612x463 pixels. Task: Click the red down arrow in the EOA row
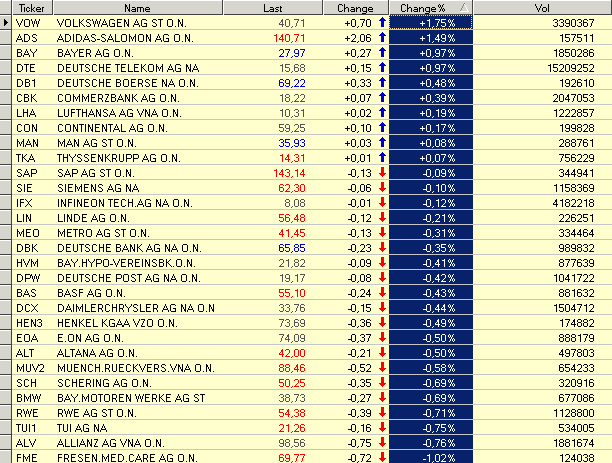[382, 338]
